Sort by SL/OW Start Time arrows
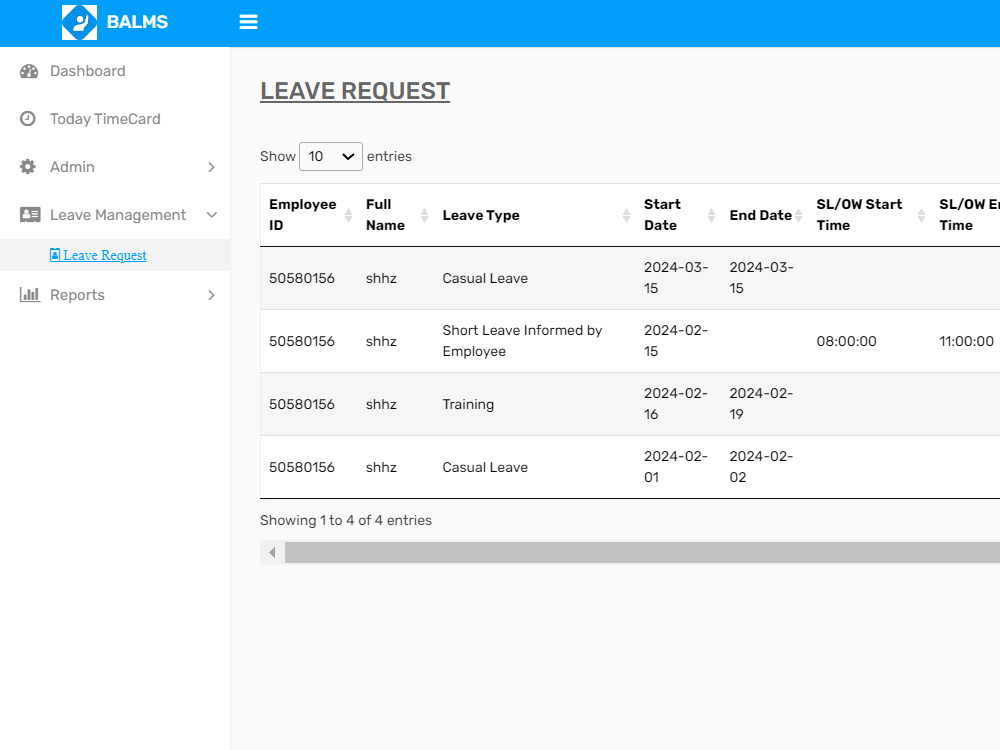This screenshot has width=1000, height=750. pyautogui.click(x=921, y=215)
